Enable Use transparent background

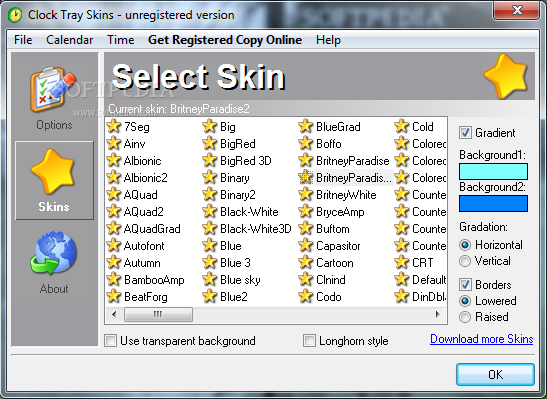pos(111,340)
